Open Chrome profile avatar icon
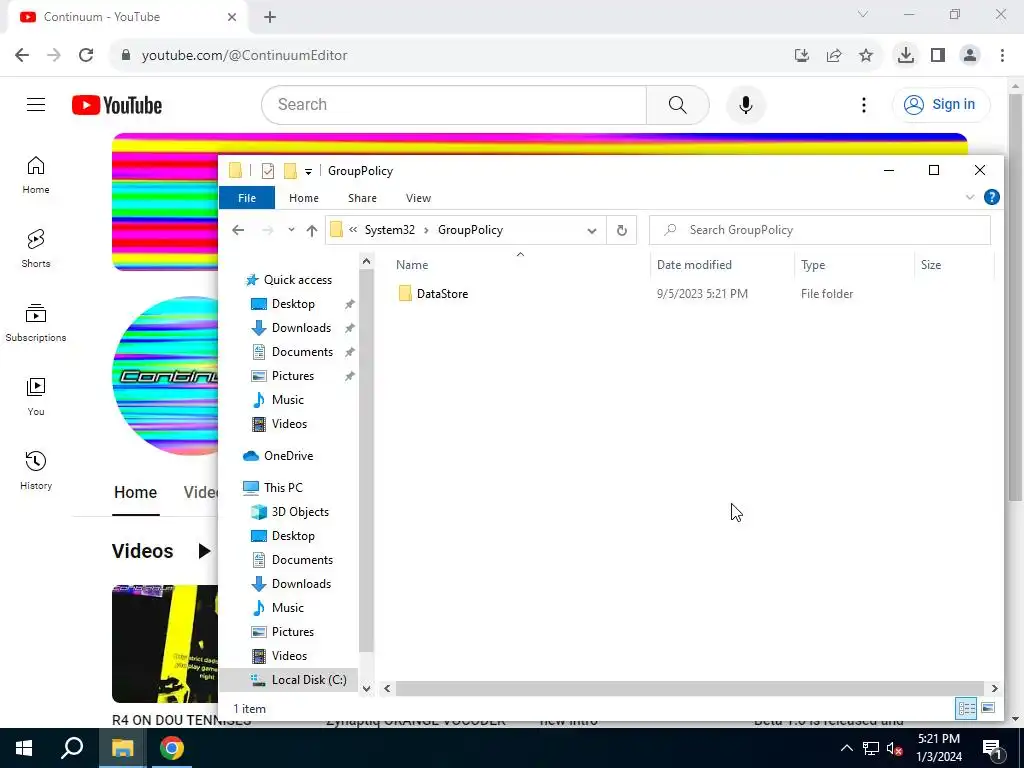The width and height of the screenshot is (1024, 768). click(x=970, y=56)
